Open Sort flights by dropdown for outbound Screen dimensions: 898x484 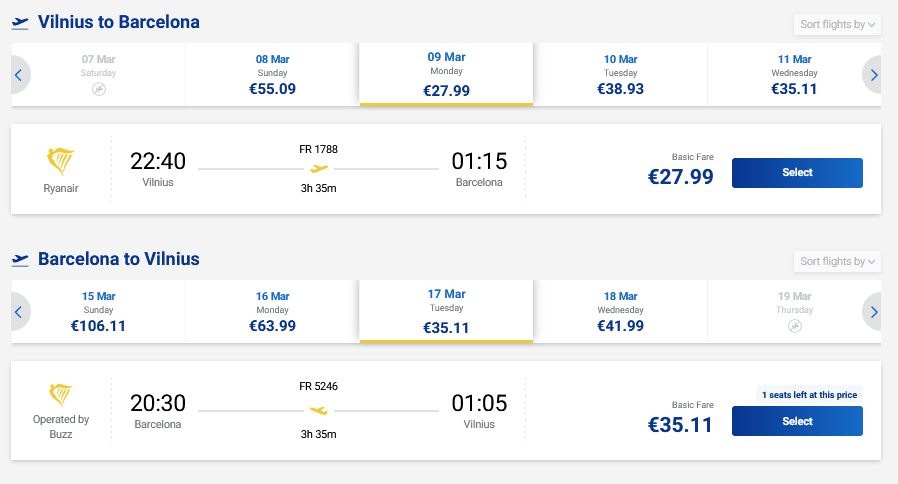tap(837, 24)
